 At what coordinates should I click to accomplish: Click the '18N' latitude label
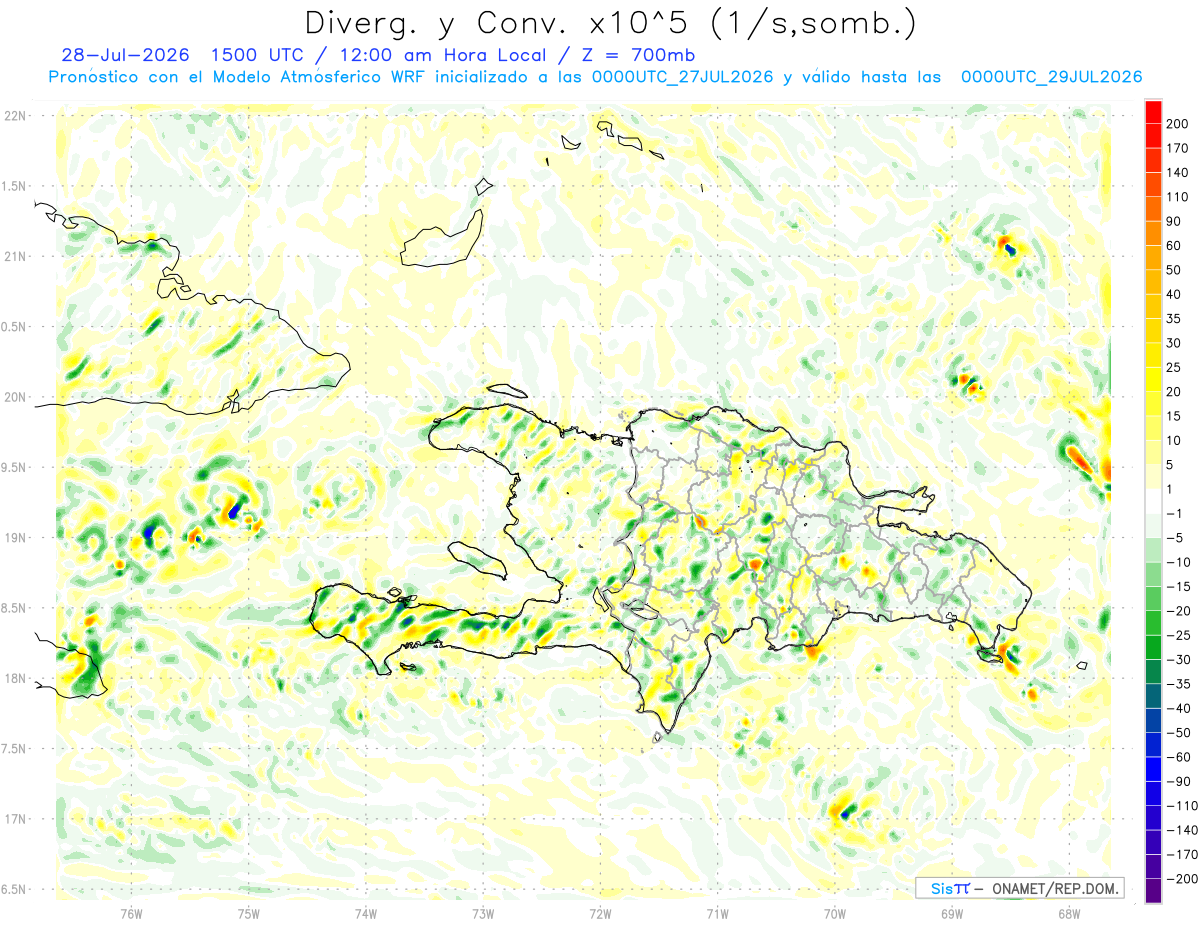[x=15, y=678]
